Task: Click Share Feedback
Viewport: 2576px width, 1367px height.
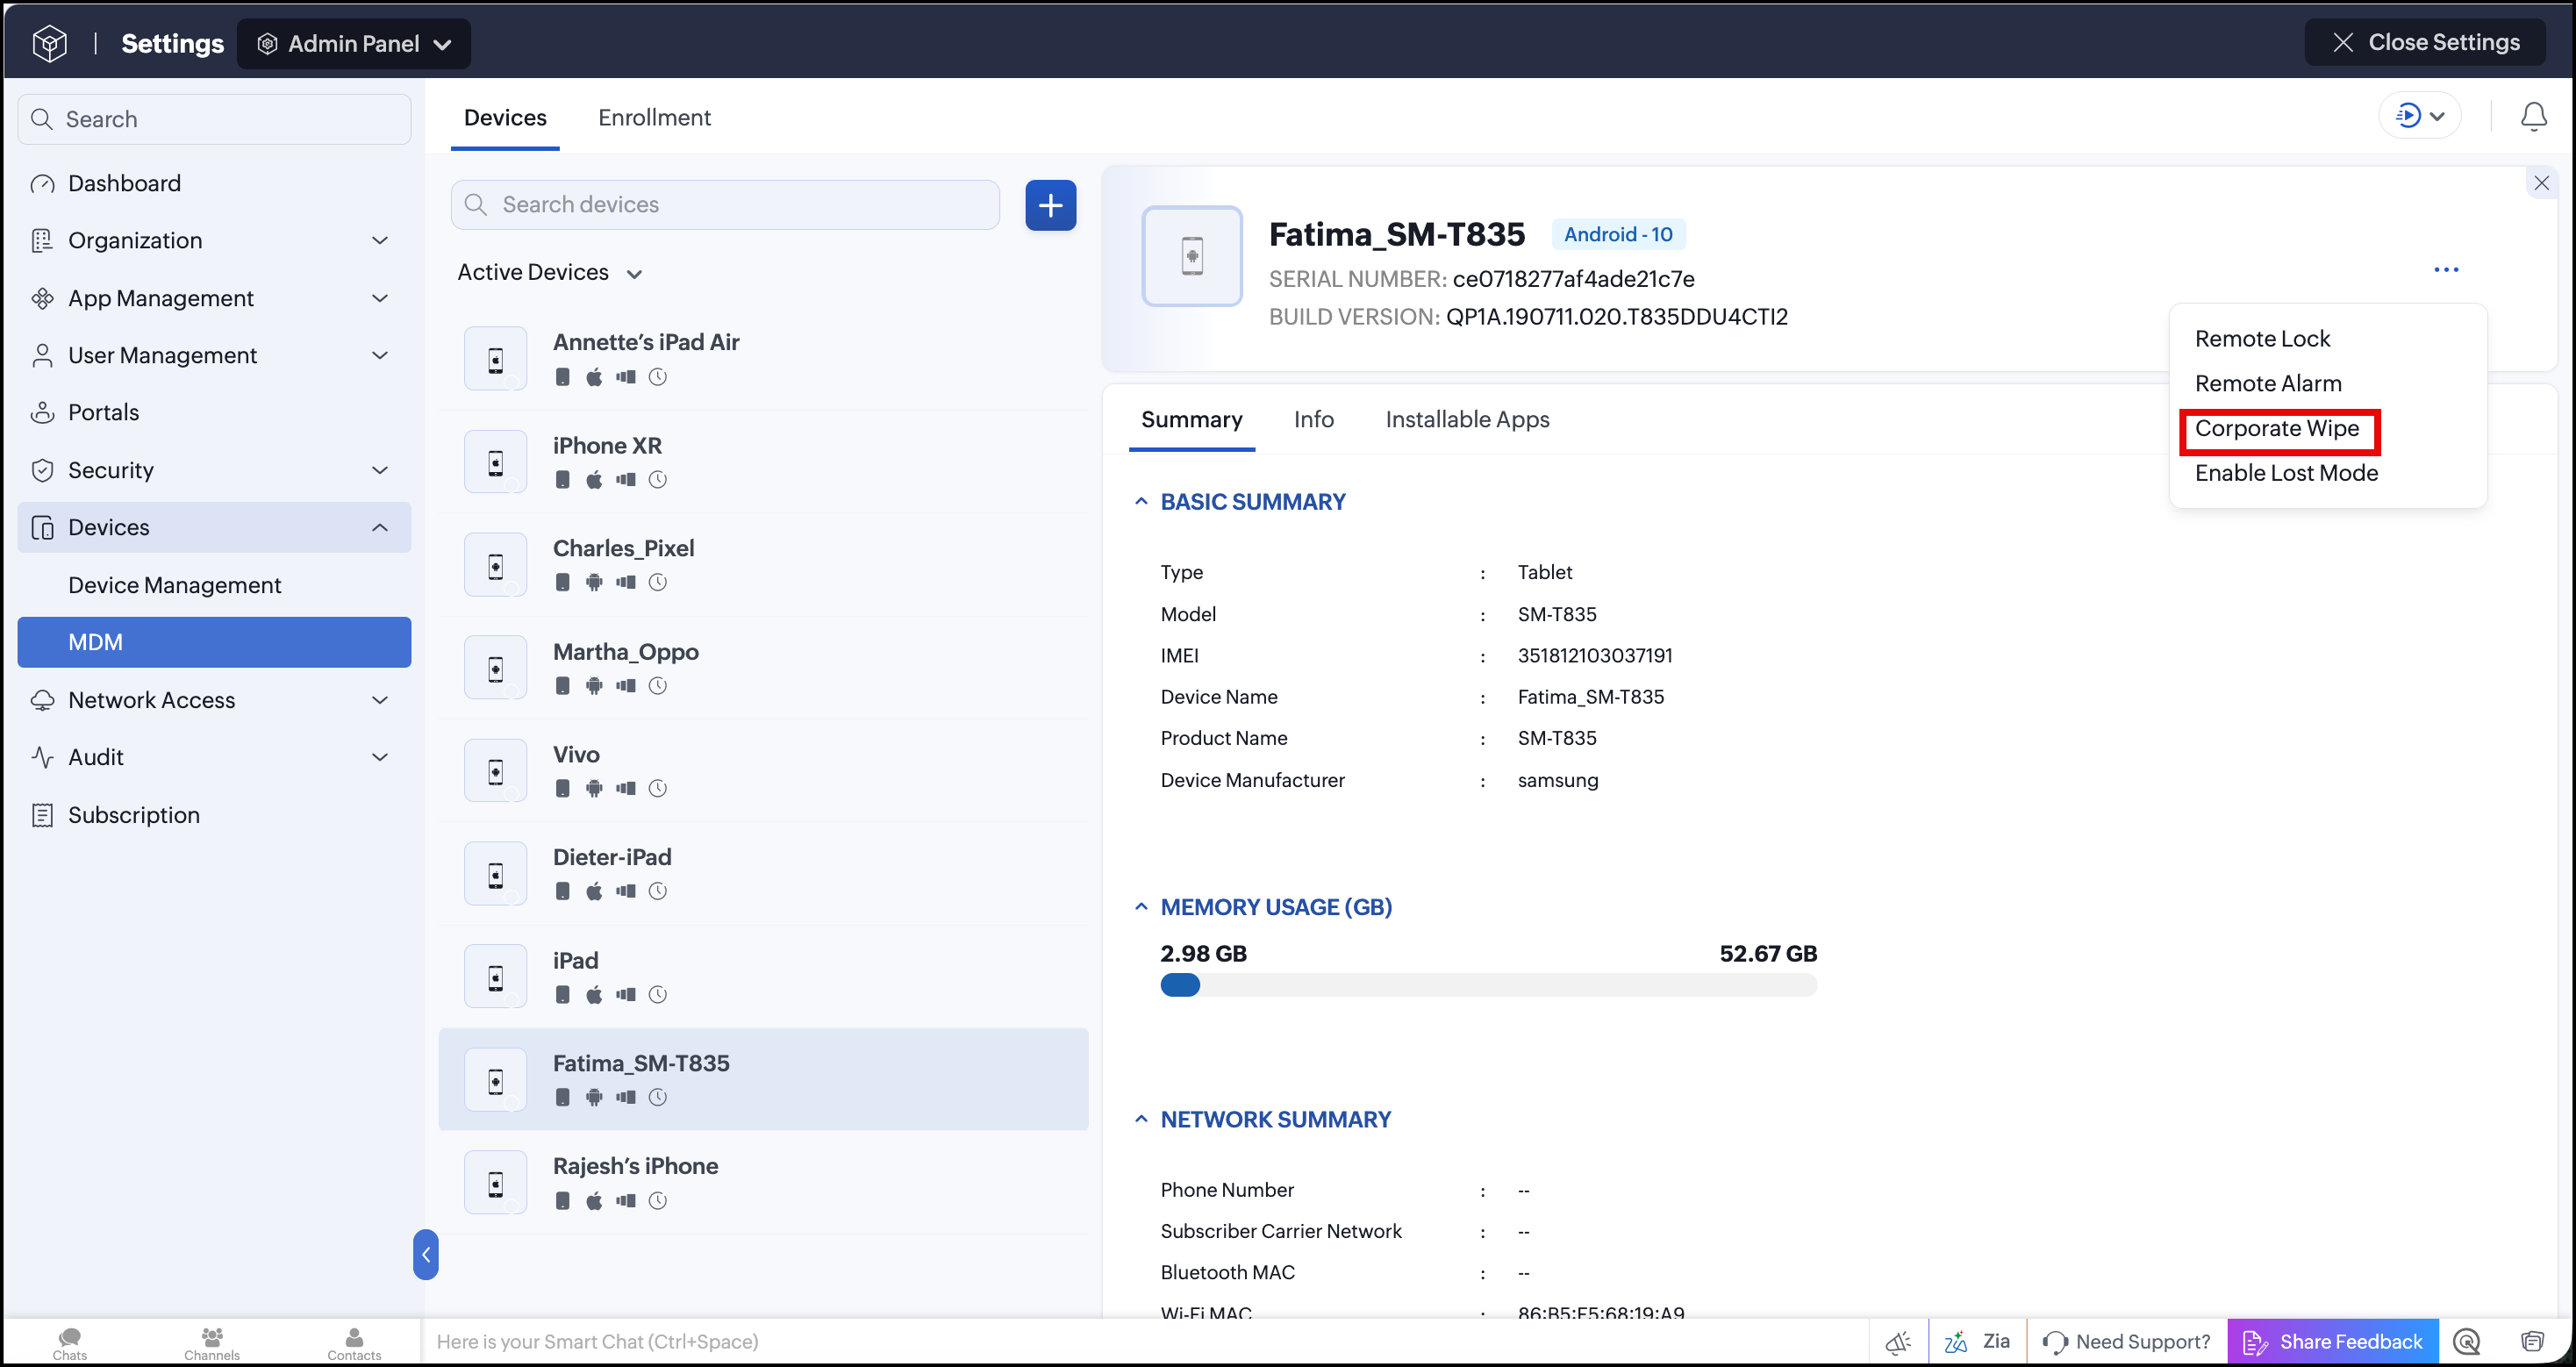Action: click(x=2332, y=1342)
